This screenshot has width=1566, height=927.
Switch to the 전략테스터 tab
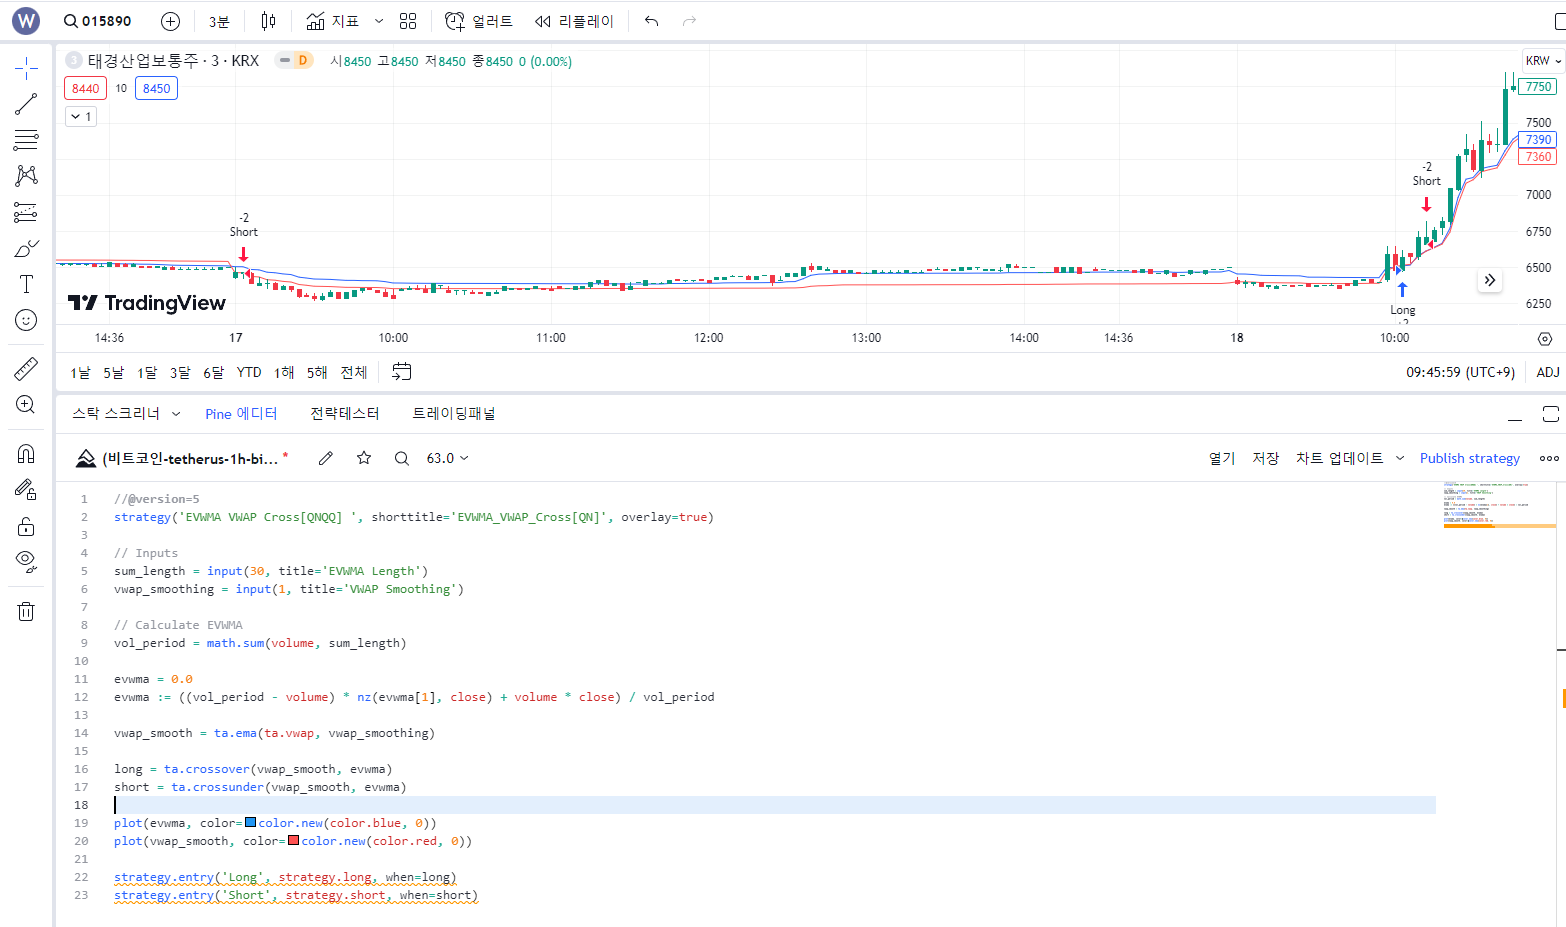344,413
